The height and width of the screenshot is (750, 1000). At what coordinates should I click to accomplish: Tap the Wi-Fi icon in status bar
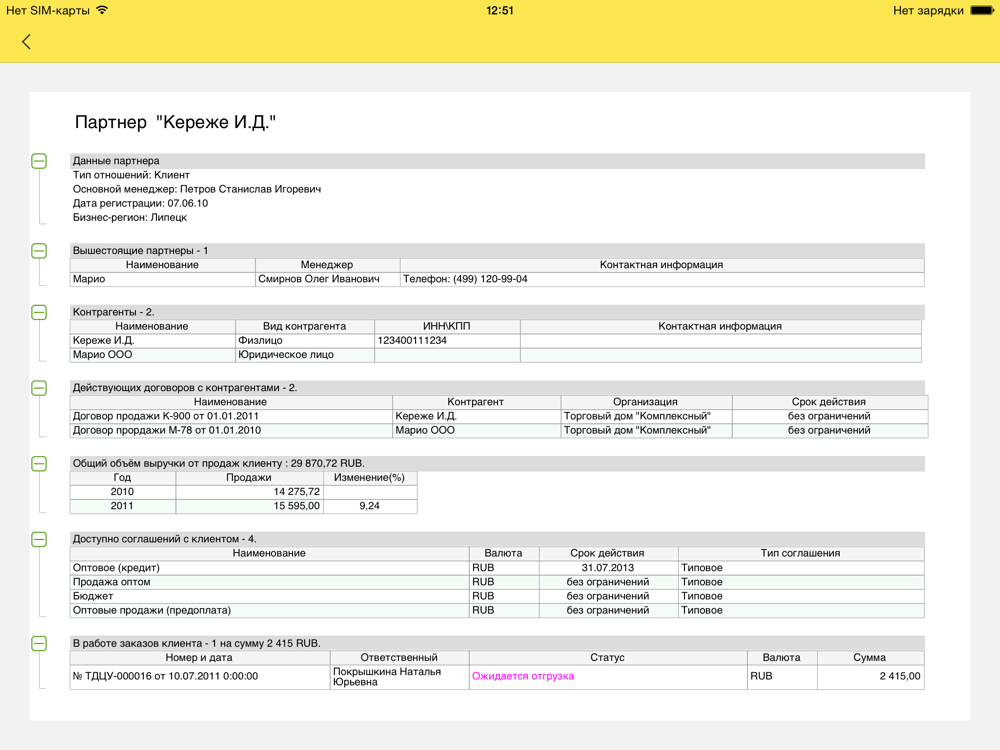click(x=102, y=11)
